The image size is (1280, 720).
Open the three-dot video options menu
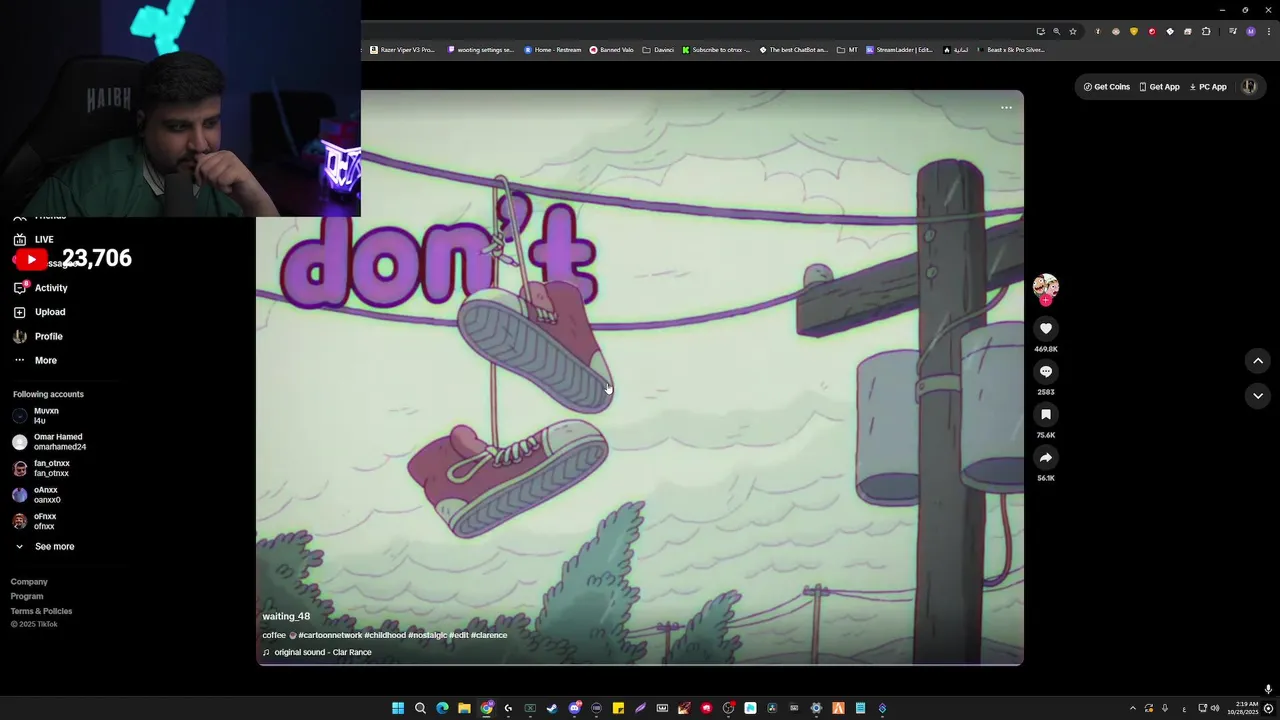click(x=1006, y=108)
